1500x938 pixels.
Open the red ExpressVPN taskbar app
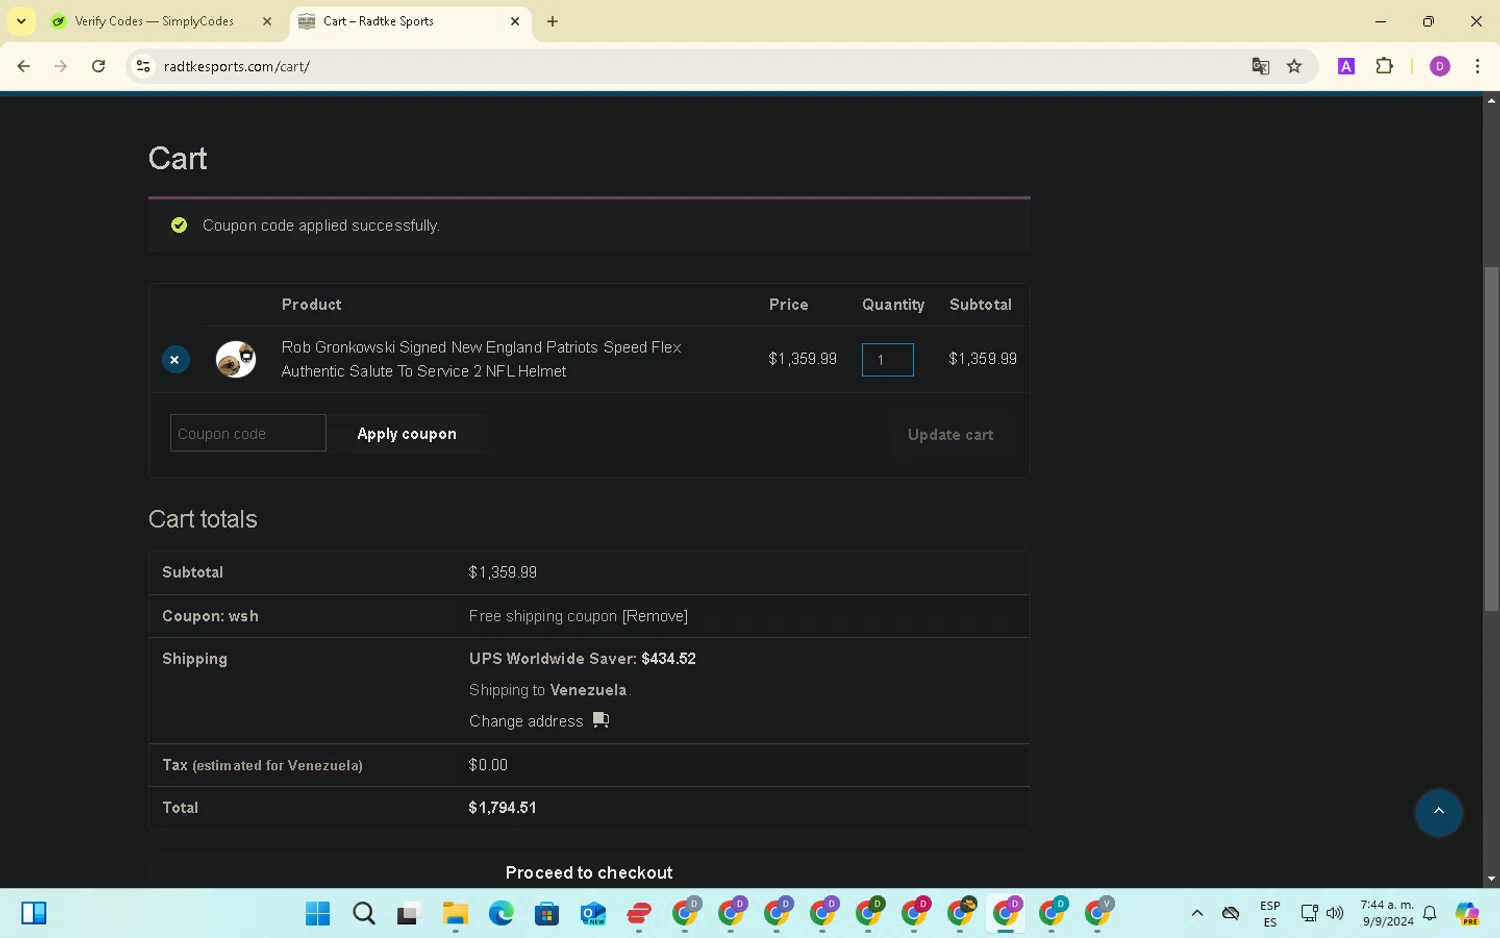(x=639, y=913)
